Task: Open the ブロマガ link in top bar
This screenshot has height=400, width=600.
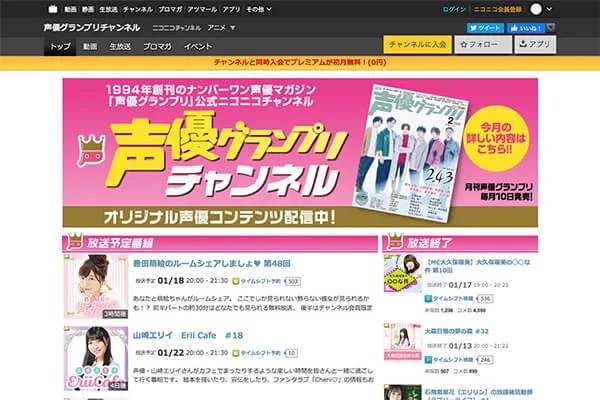Action: pyautogui.click(x=170, y=9)
